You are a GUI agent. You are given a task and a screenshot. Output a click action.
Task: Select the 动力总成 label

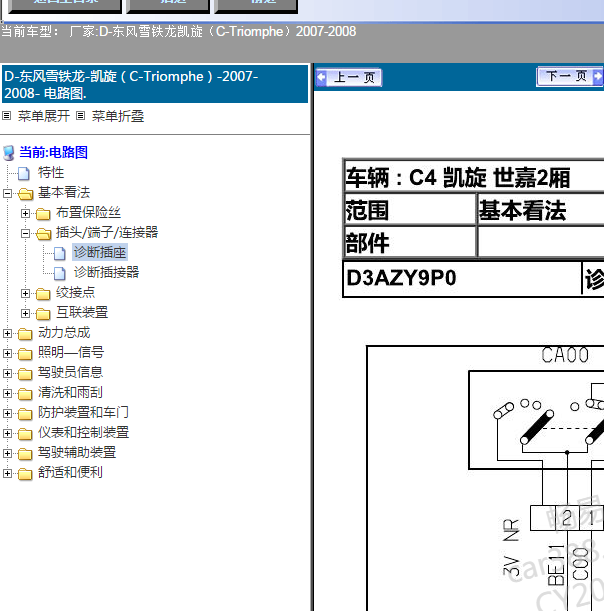tap(64, 332)
